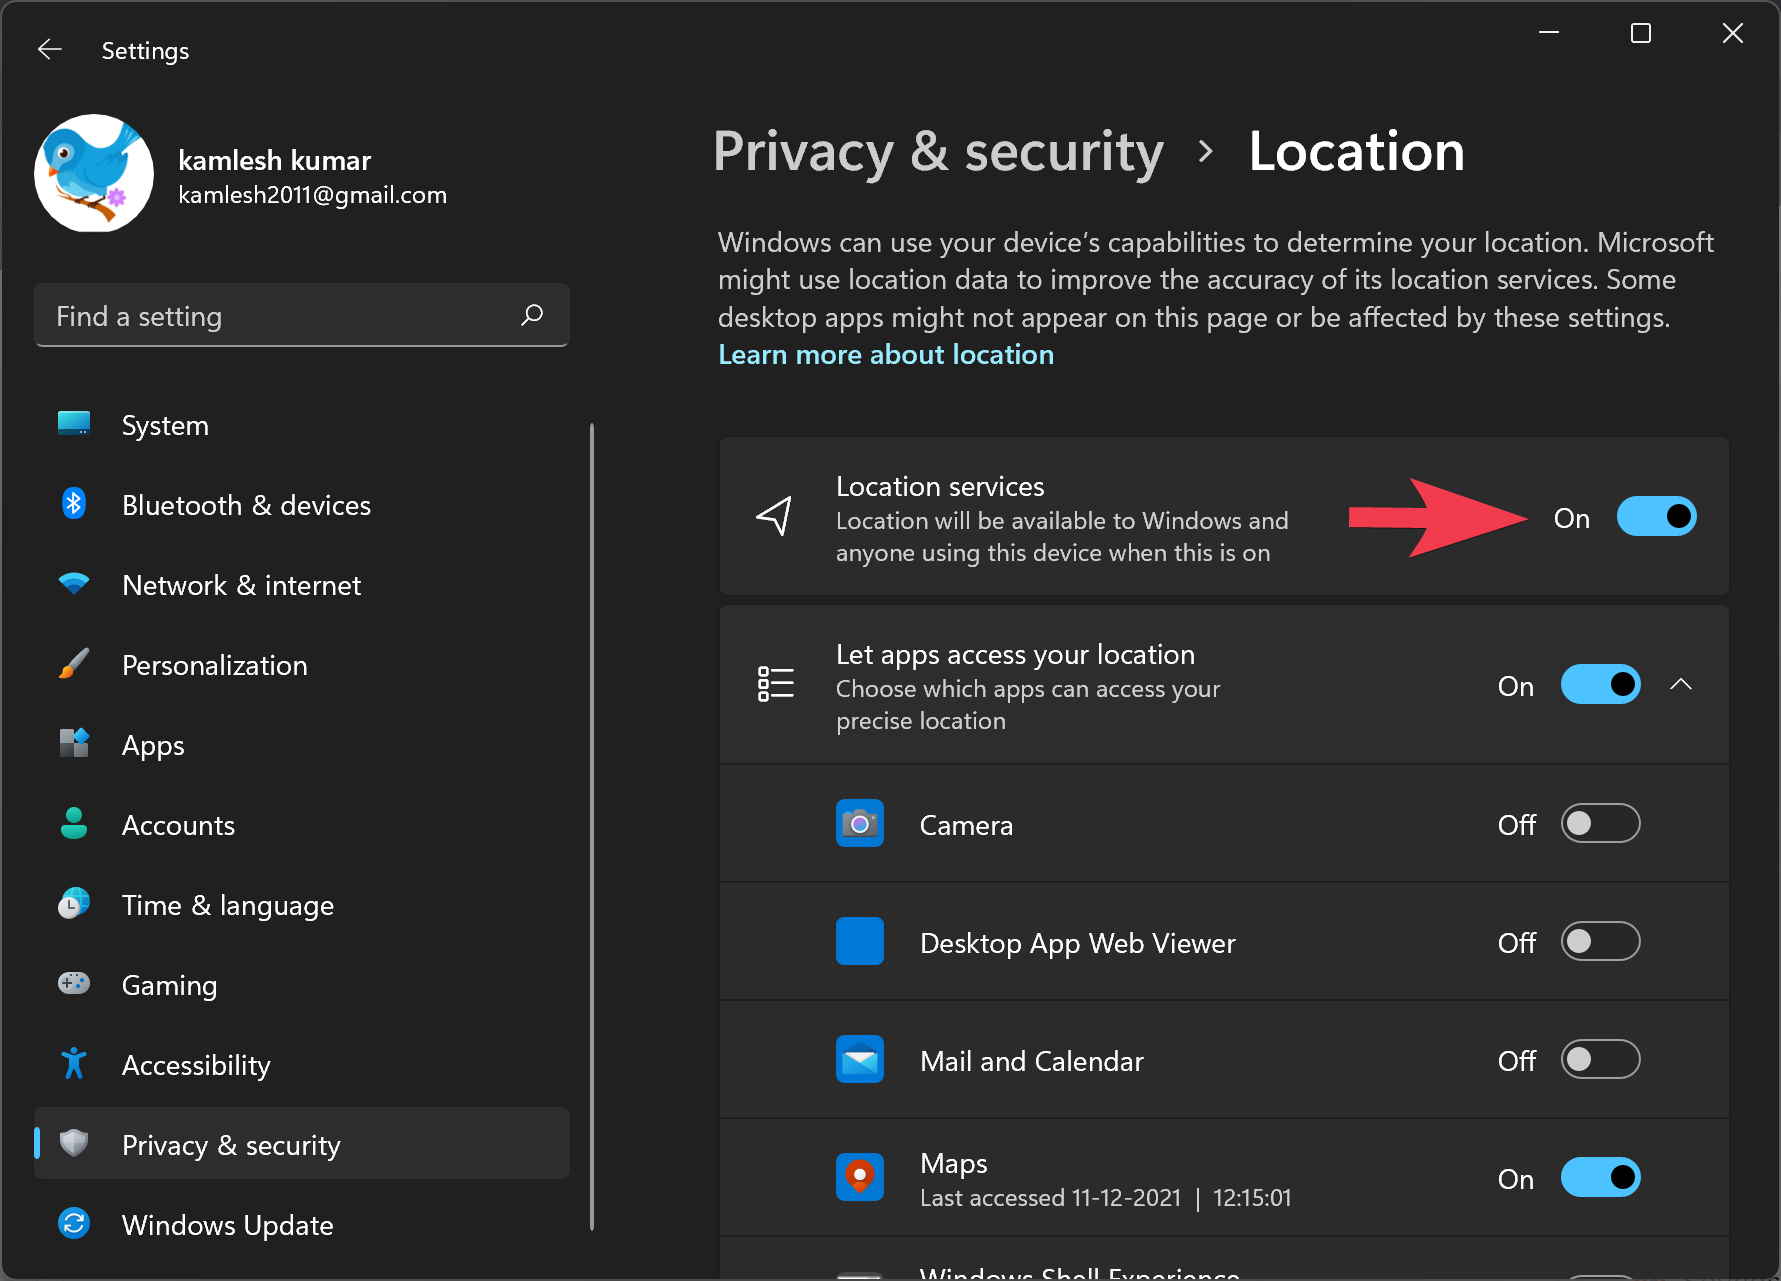
Task: Click the Maps app icon
Action: [x=860, y=1177]
